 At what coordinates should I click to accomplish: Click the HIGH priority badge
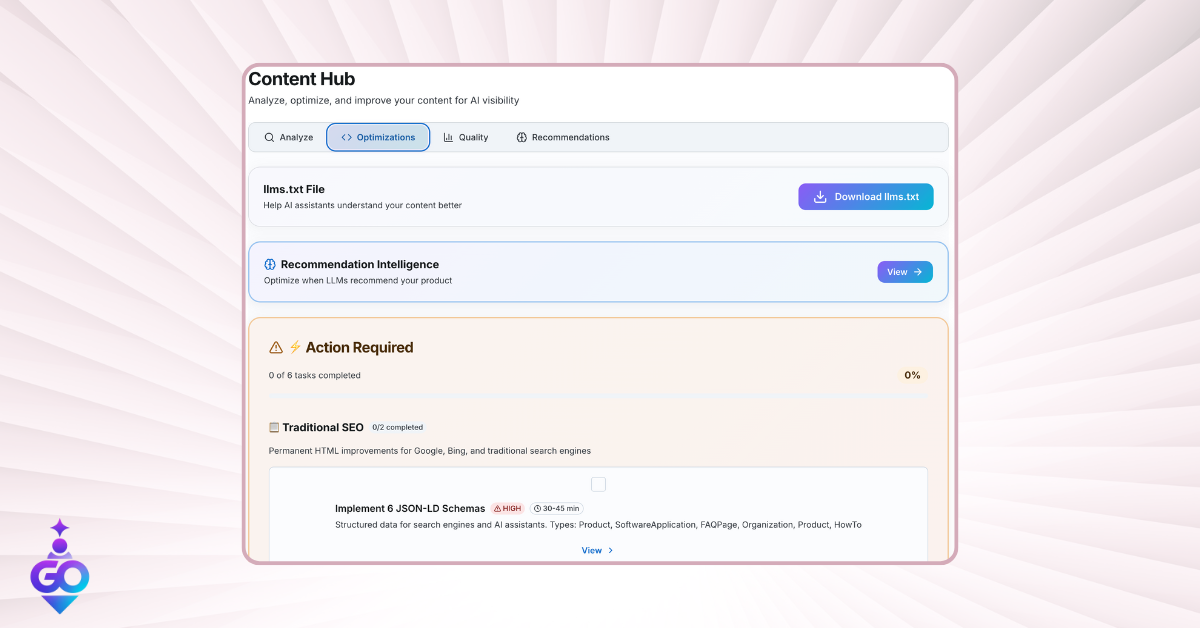[507, 508]
